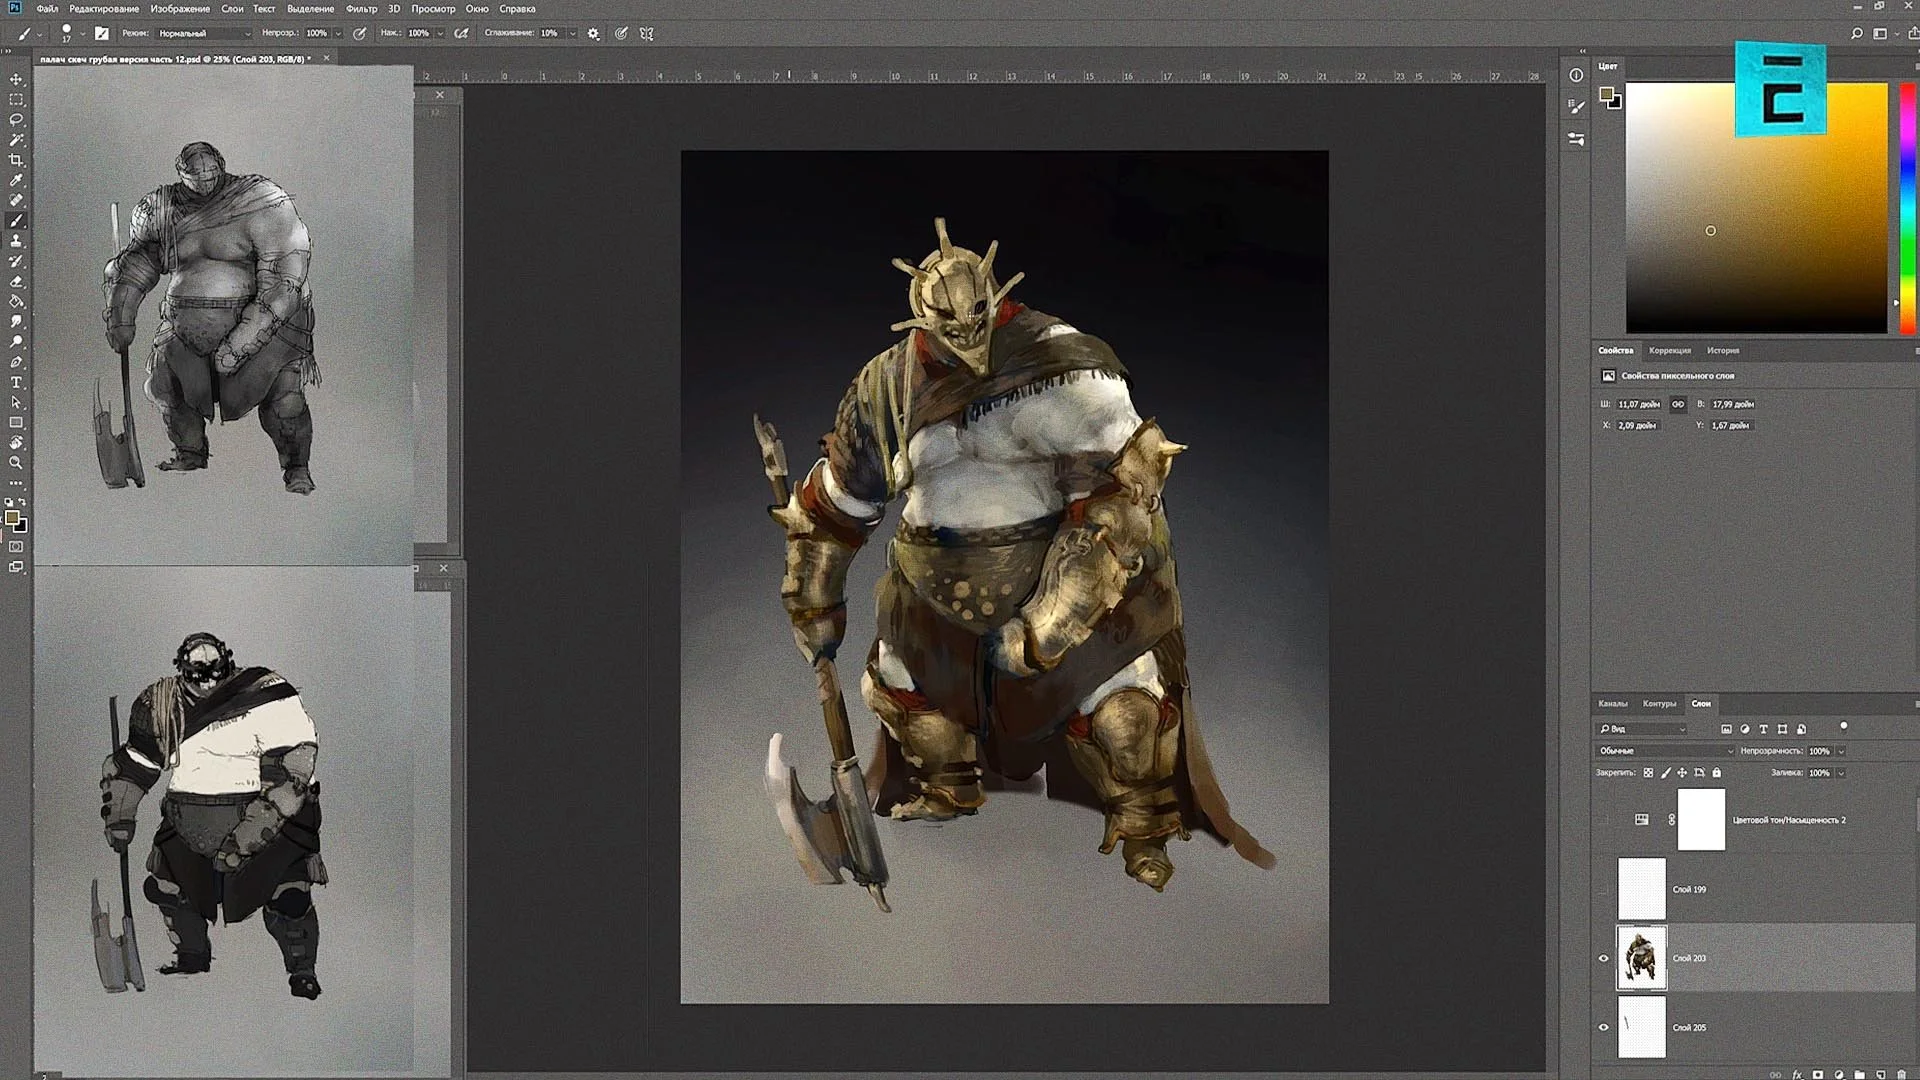
Task: Select the Eyedropper tool
Action: [x=16, y=181]
